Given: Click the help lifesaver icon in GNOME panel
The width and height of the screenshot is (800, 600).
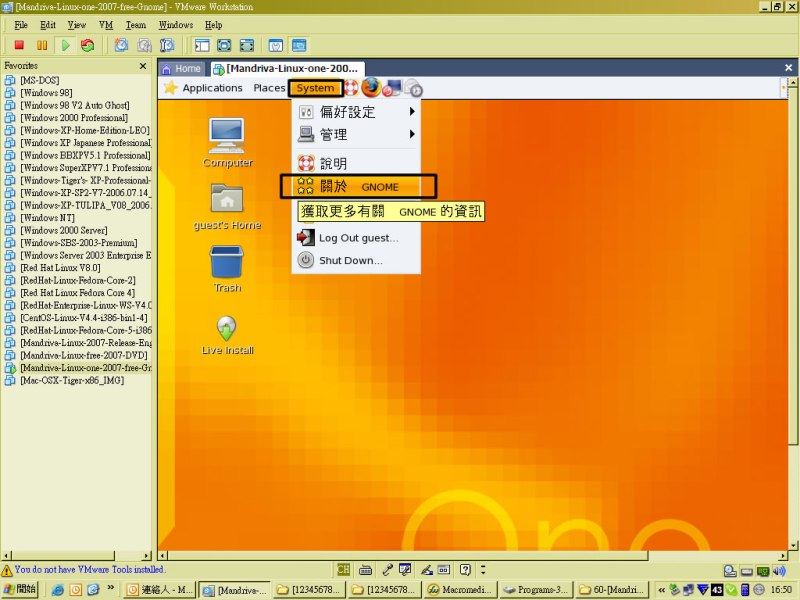Looking at the screenshot, I should (351, 88).
